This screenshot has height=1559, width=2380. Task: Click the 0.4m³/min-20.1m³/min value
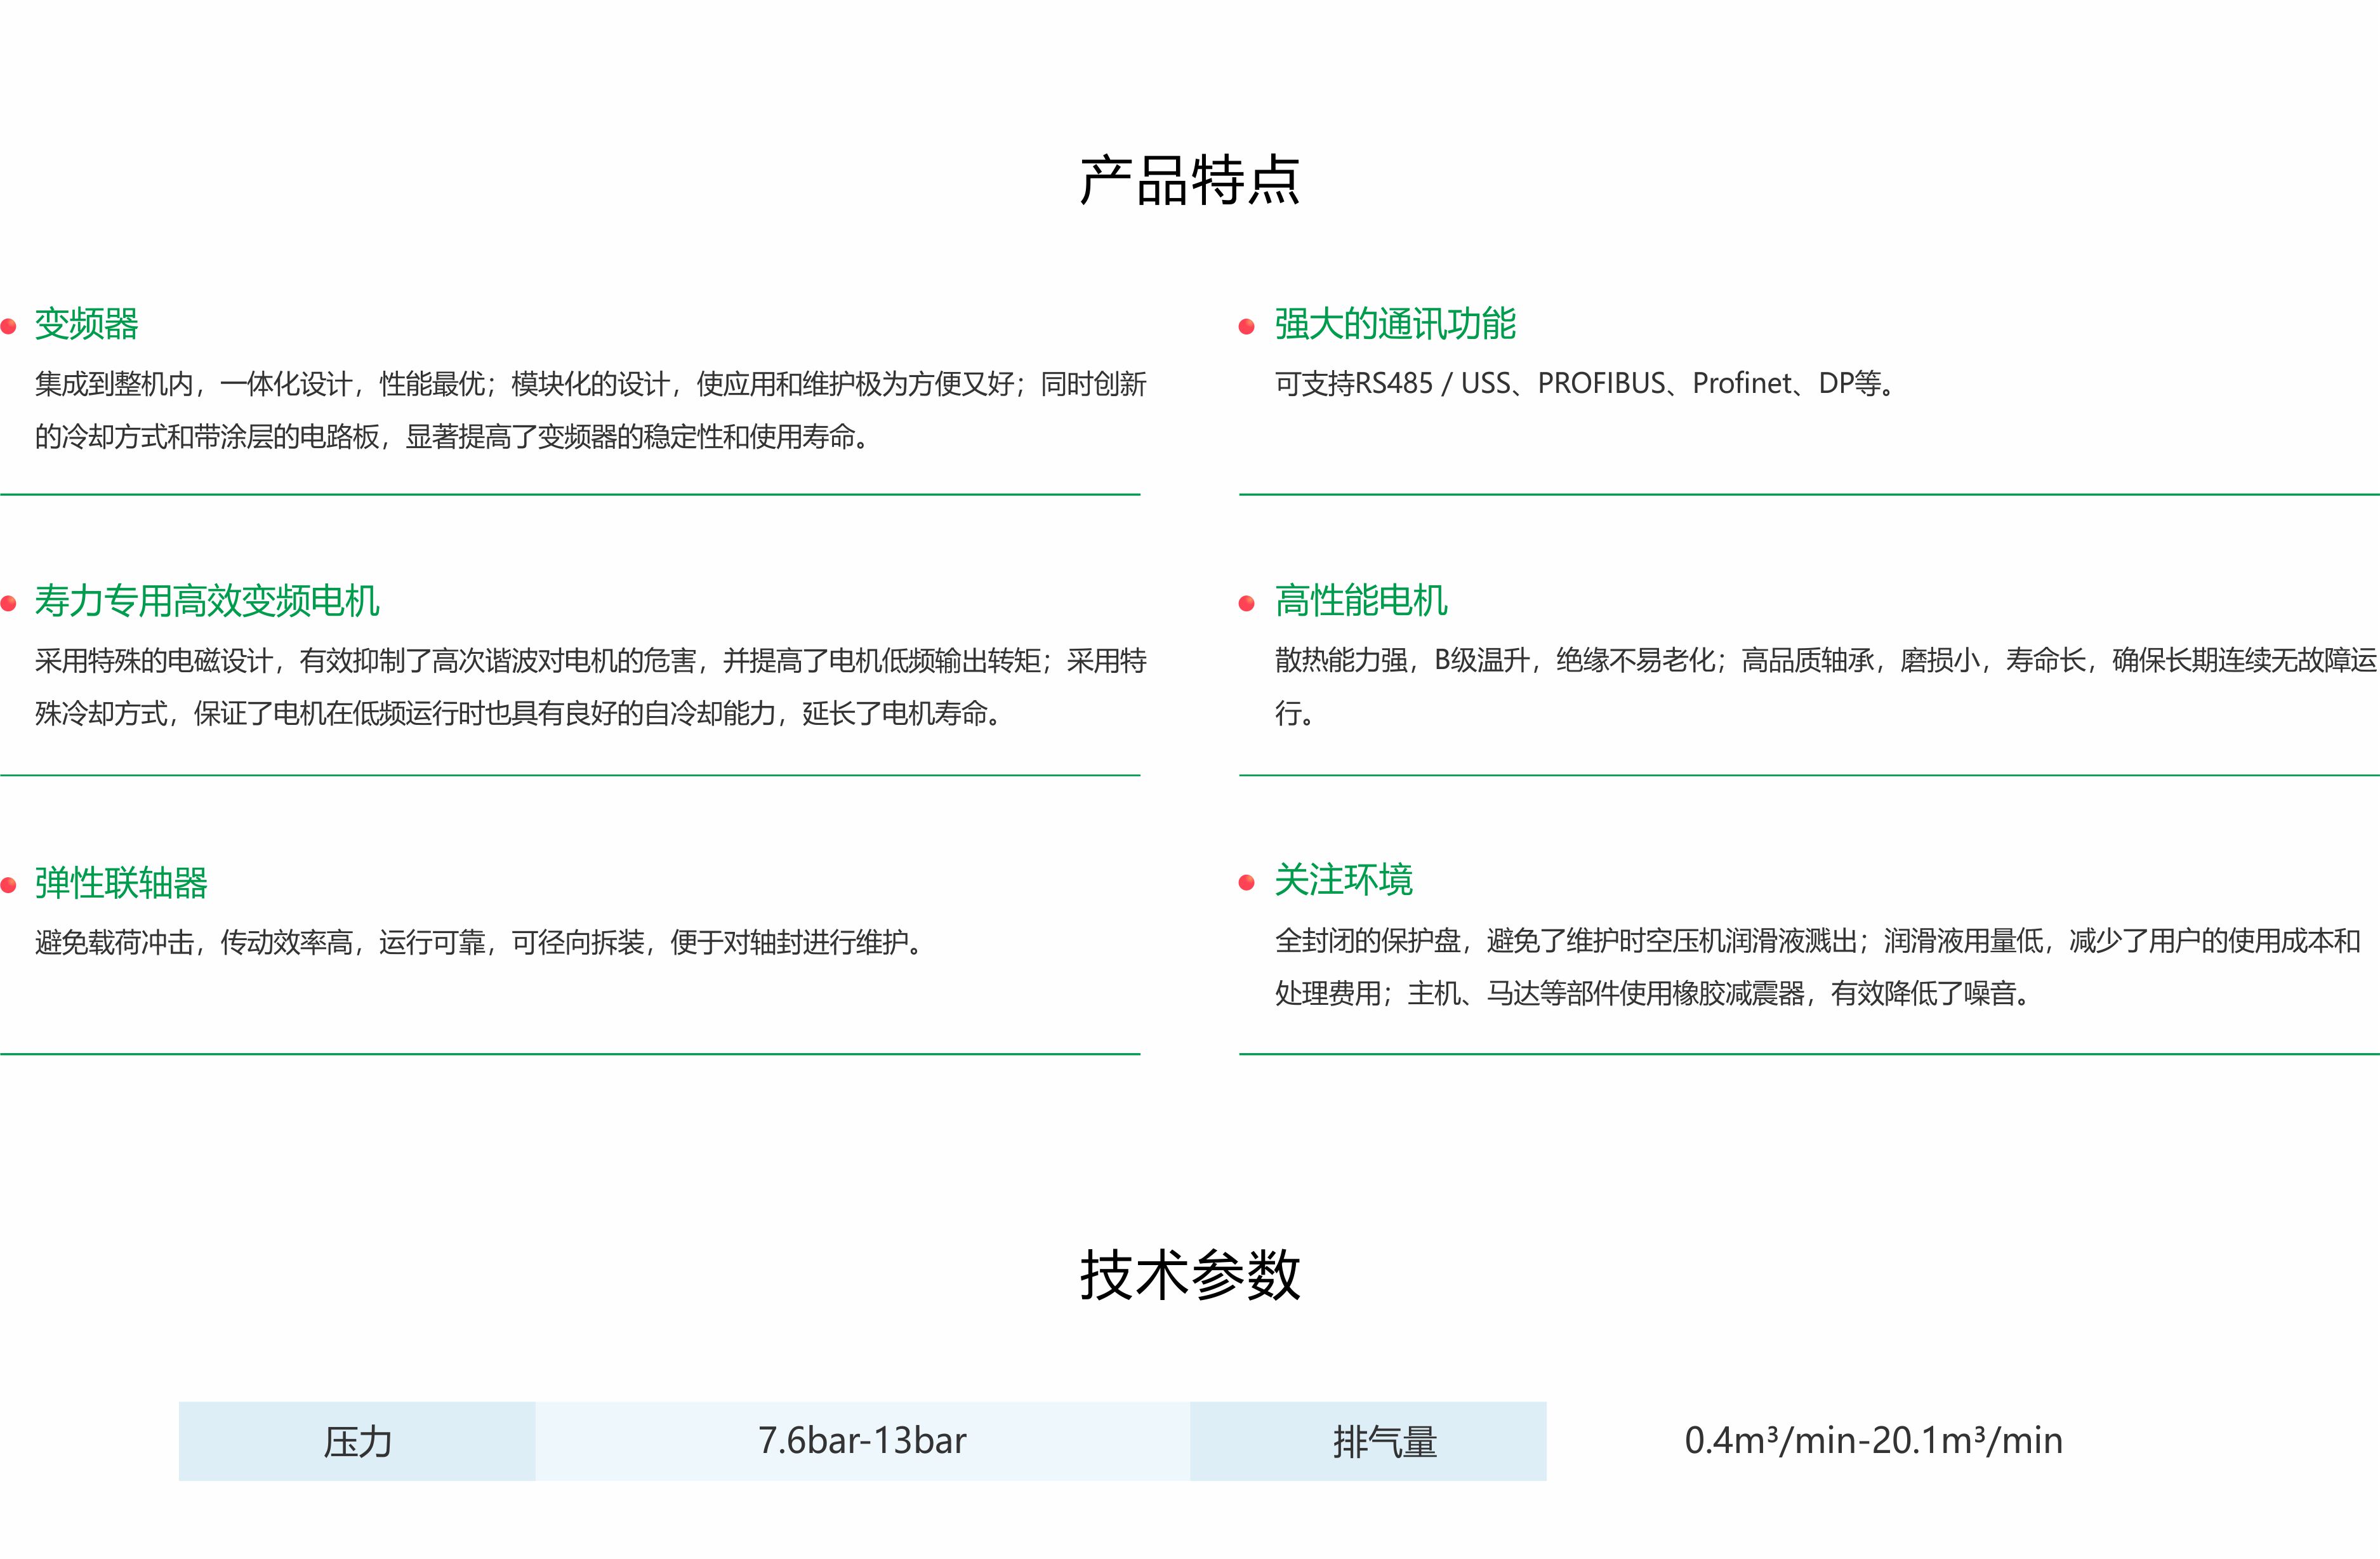1872,1441
